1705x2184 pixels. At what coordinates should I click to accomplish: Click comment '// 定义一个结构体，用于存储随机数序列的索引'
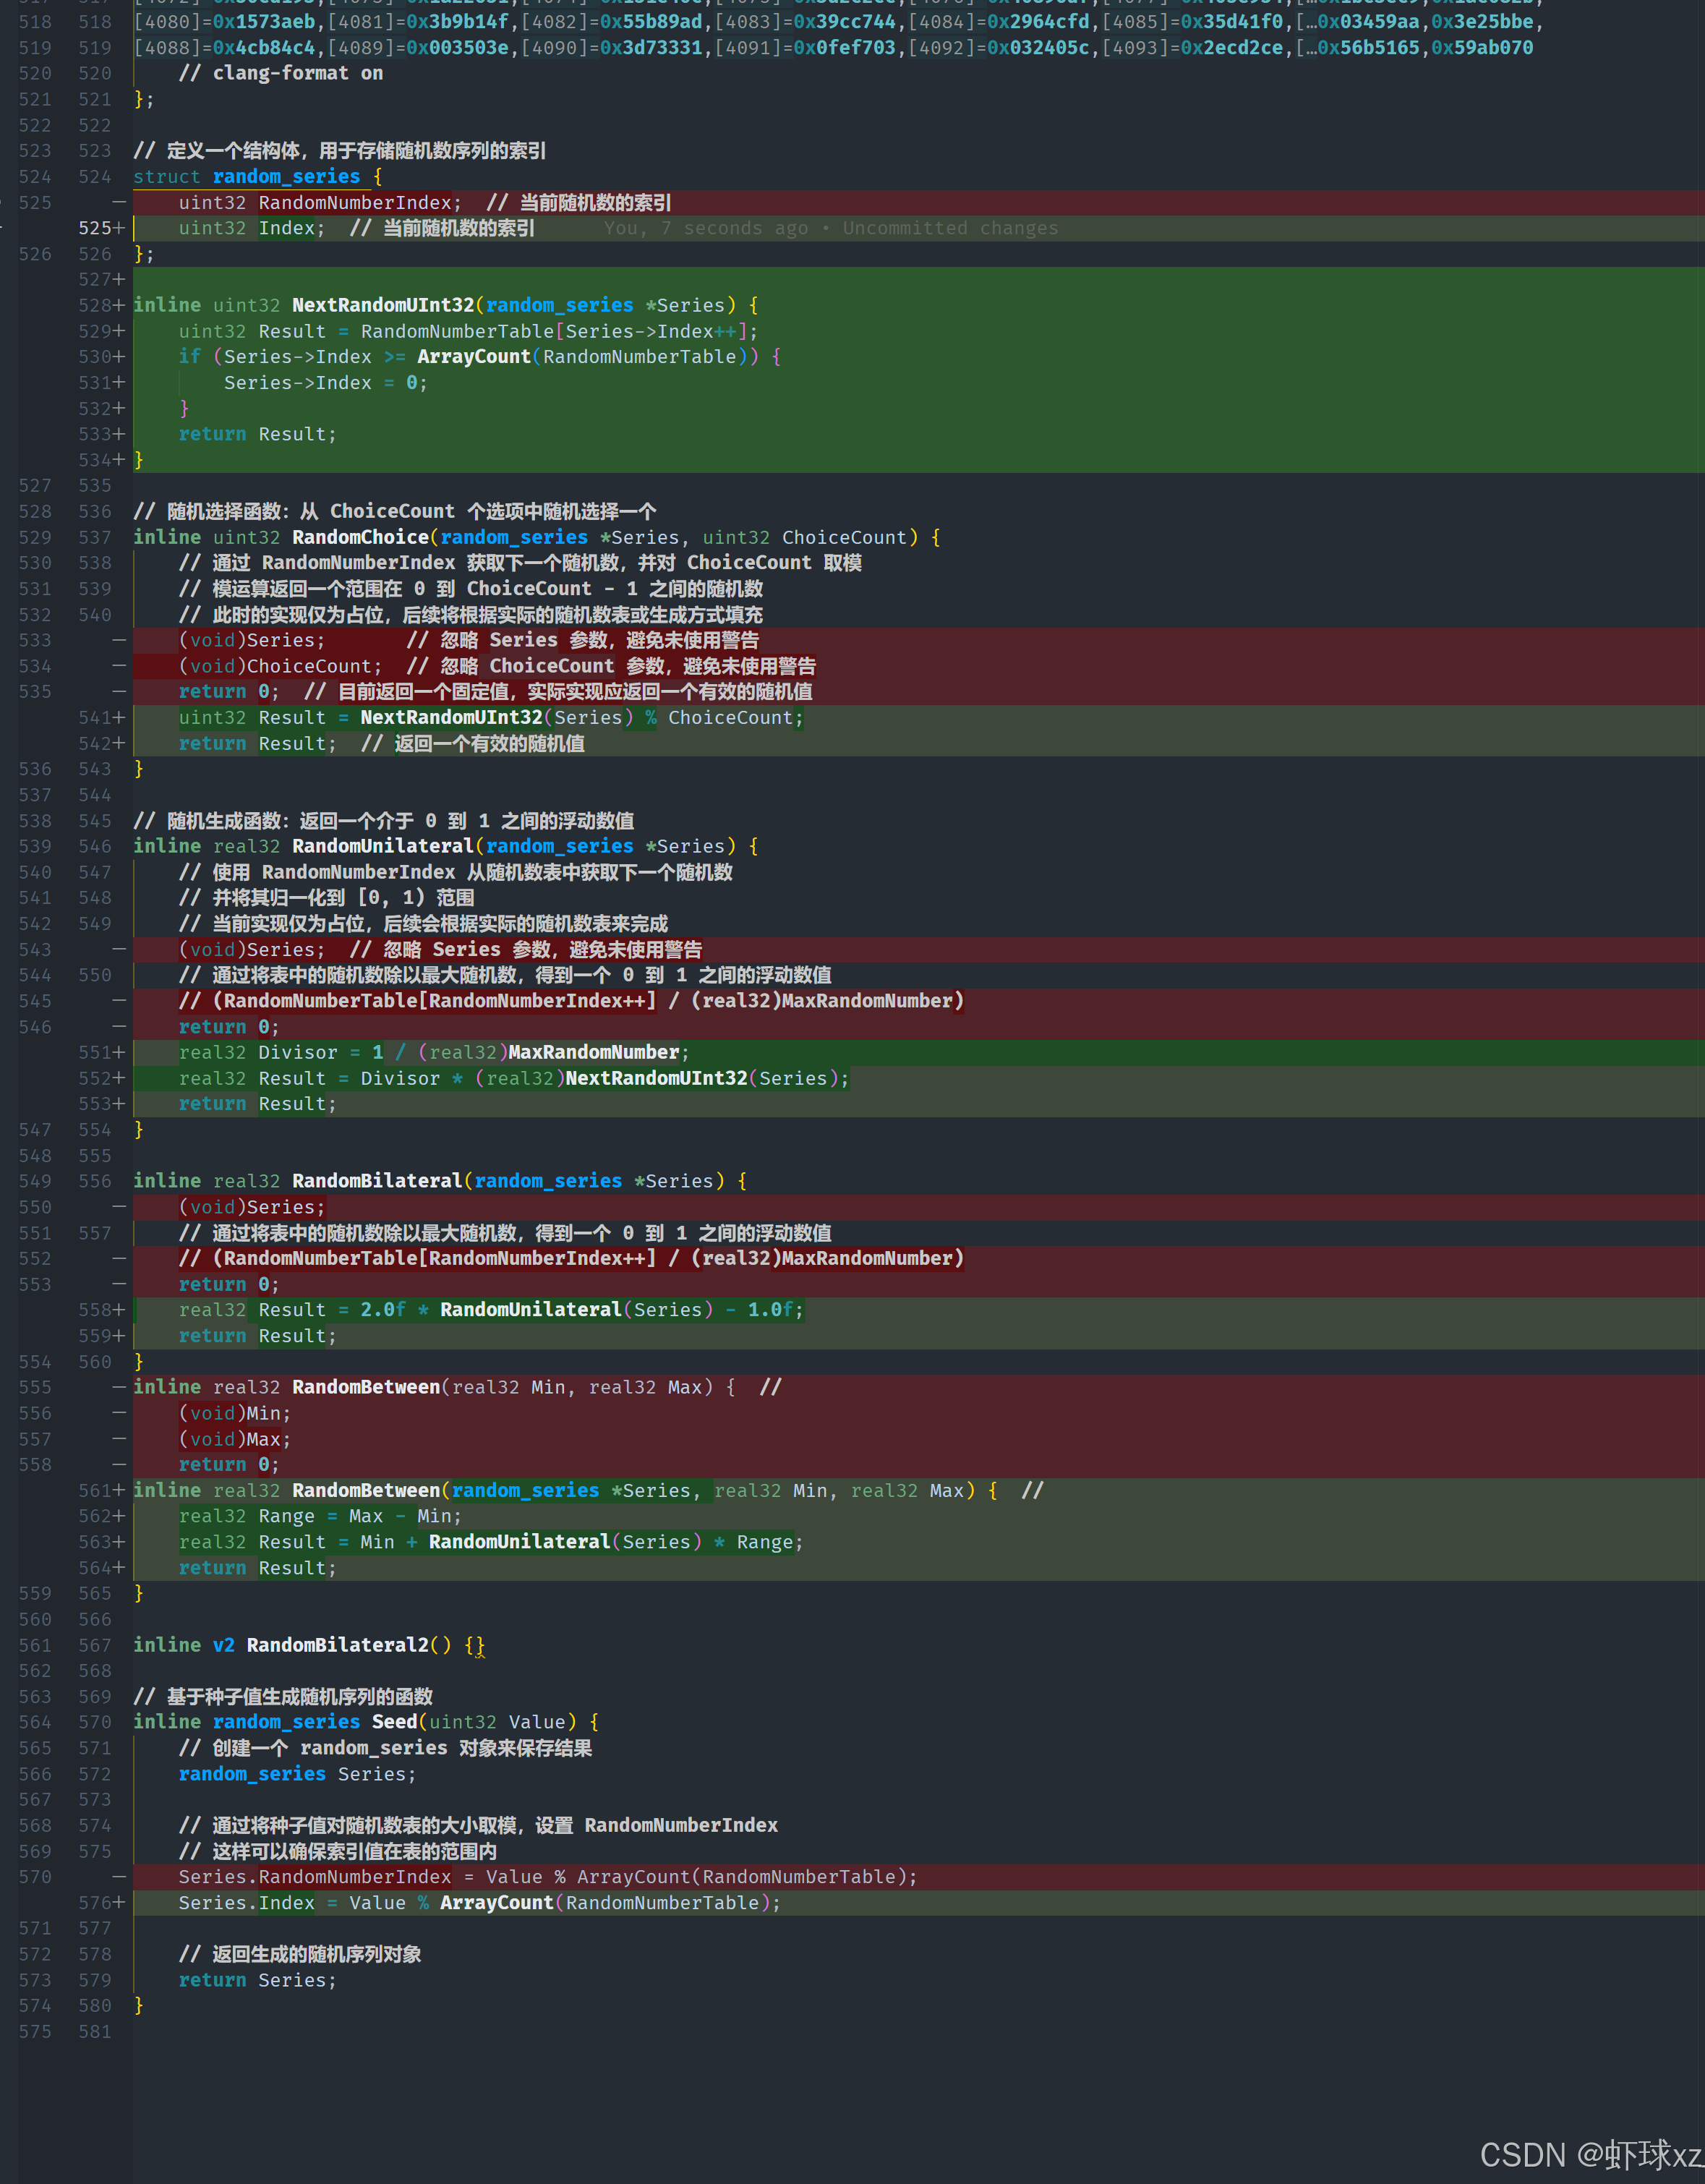340,151
